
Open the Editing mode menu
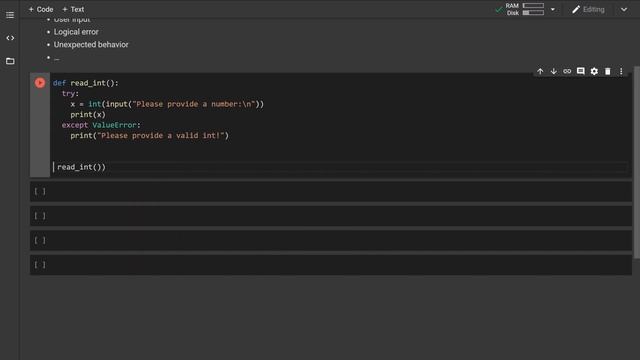(588, 9)
